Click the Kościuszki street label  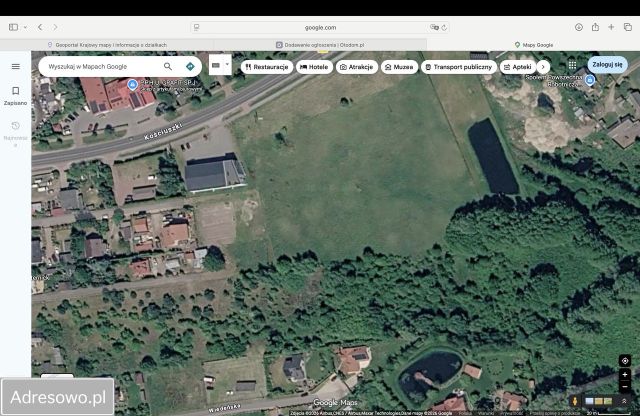point(163,131)
